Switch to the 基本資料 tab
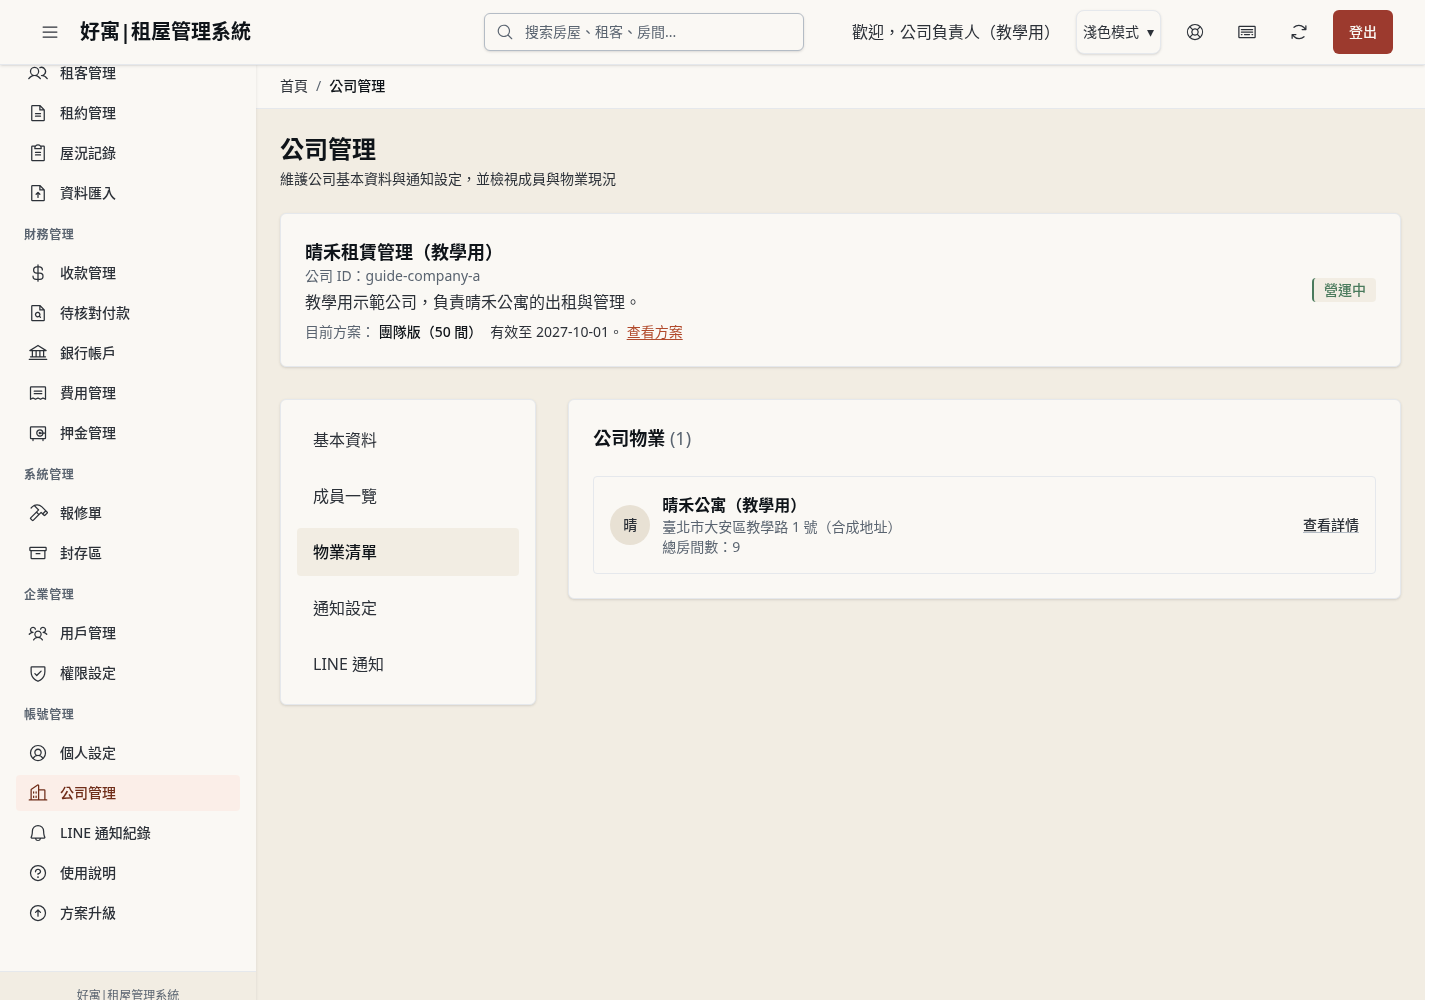 click(x=408, y=440)
